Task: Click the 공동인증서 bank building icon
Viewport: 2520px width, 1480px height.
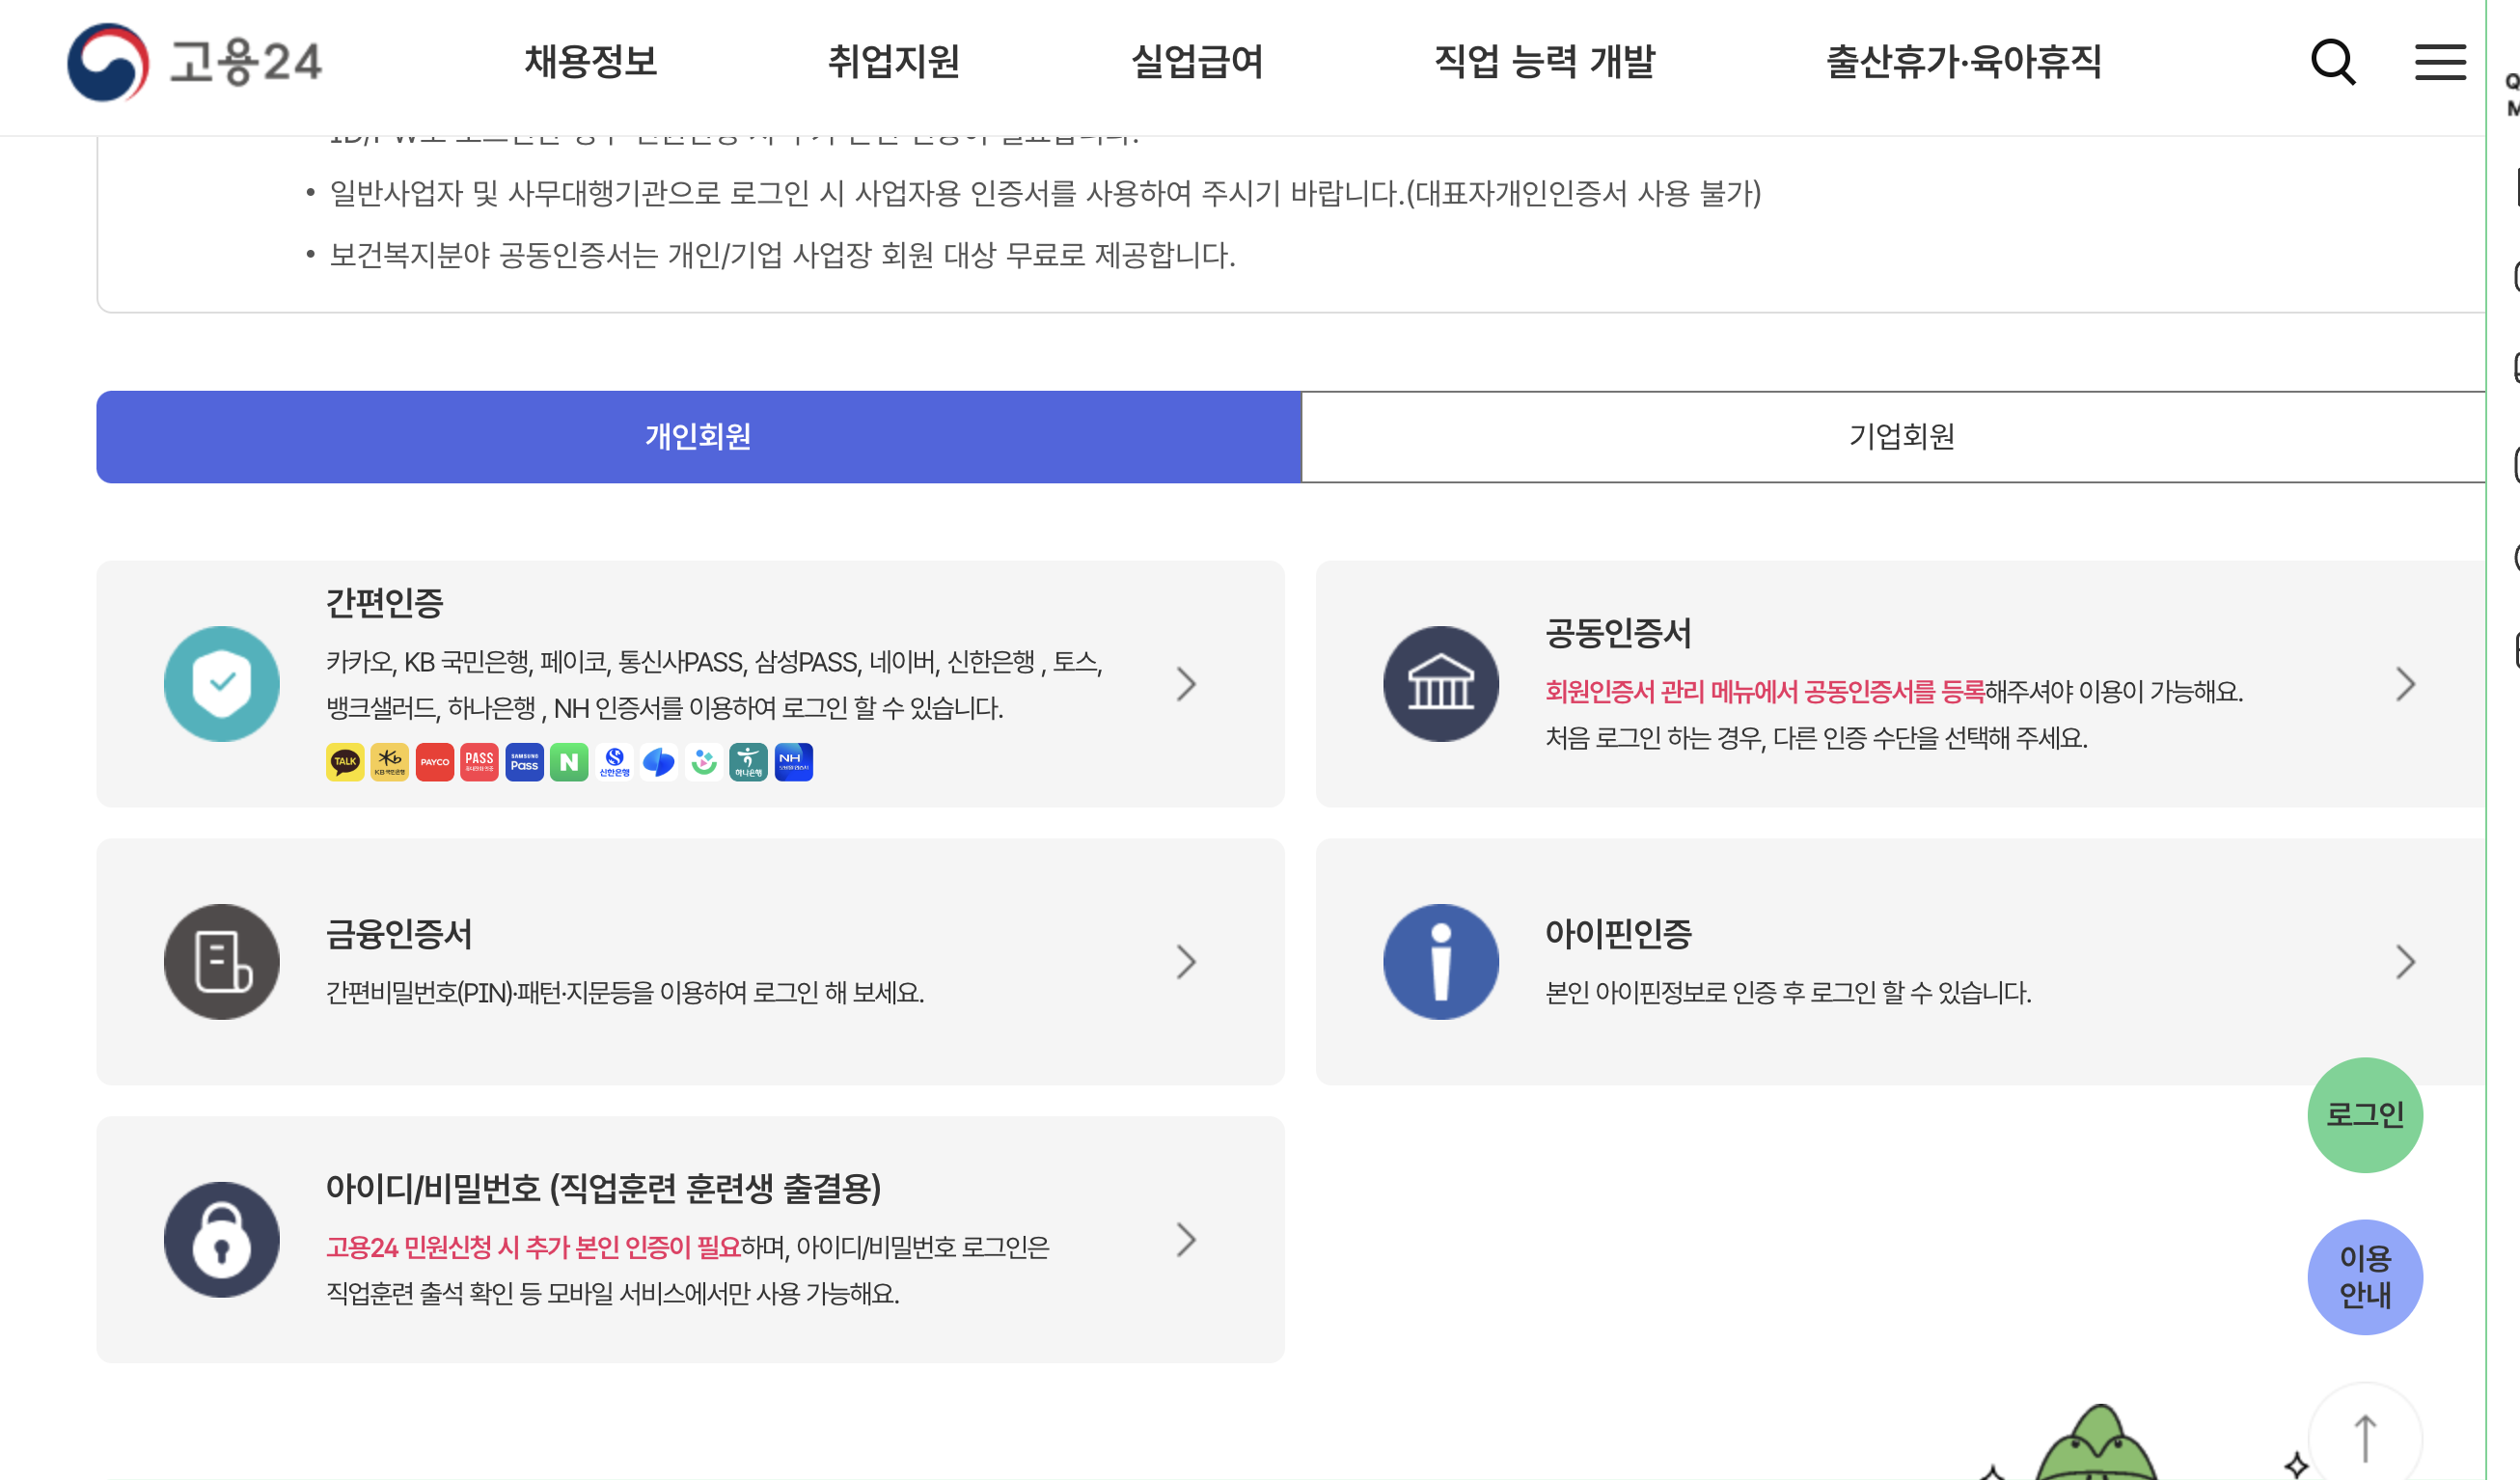Action: coord(1440,684)
